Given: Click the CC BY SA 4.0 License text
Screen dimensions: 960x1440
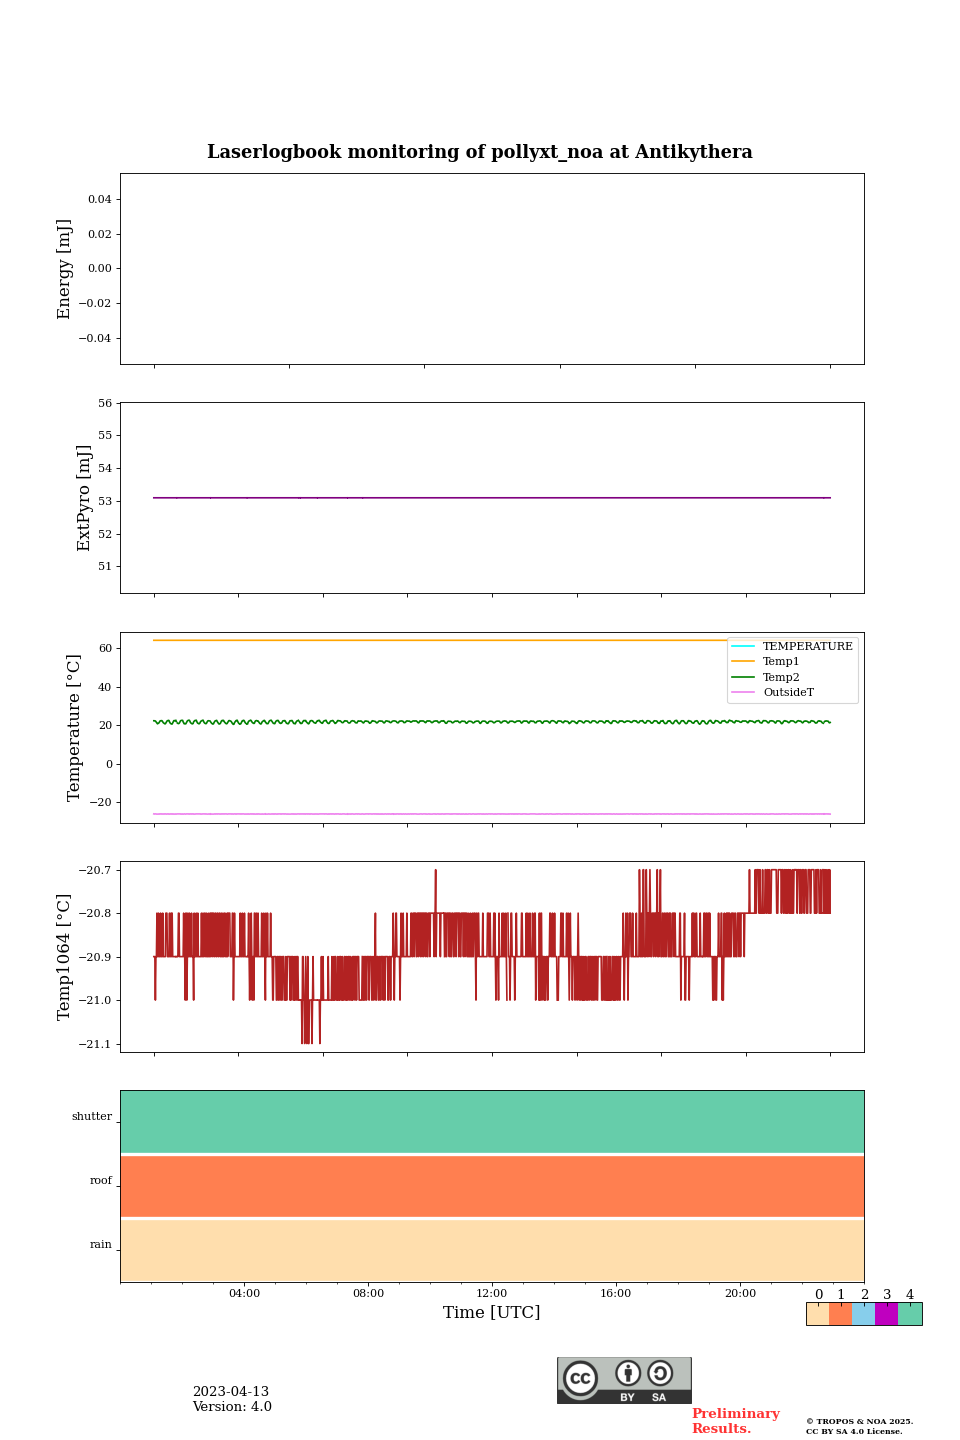Looking at the screenshot, I should [x=854, y=1431].
